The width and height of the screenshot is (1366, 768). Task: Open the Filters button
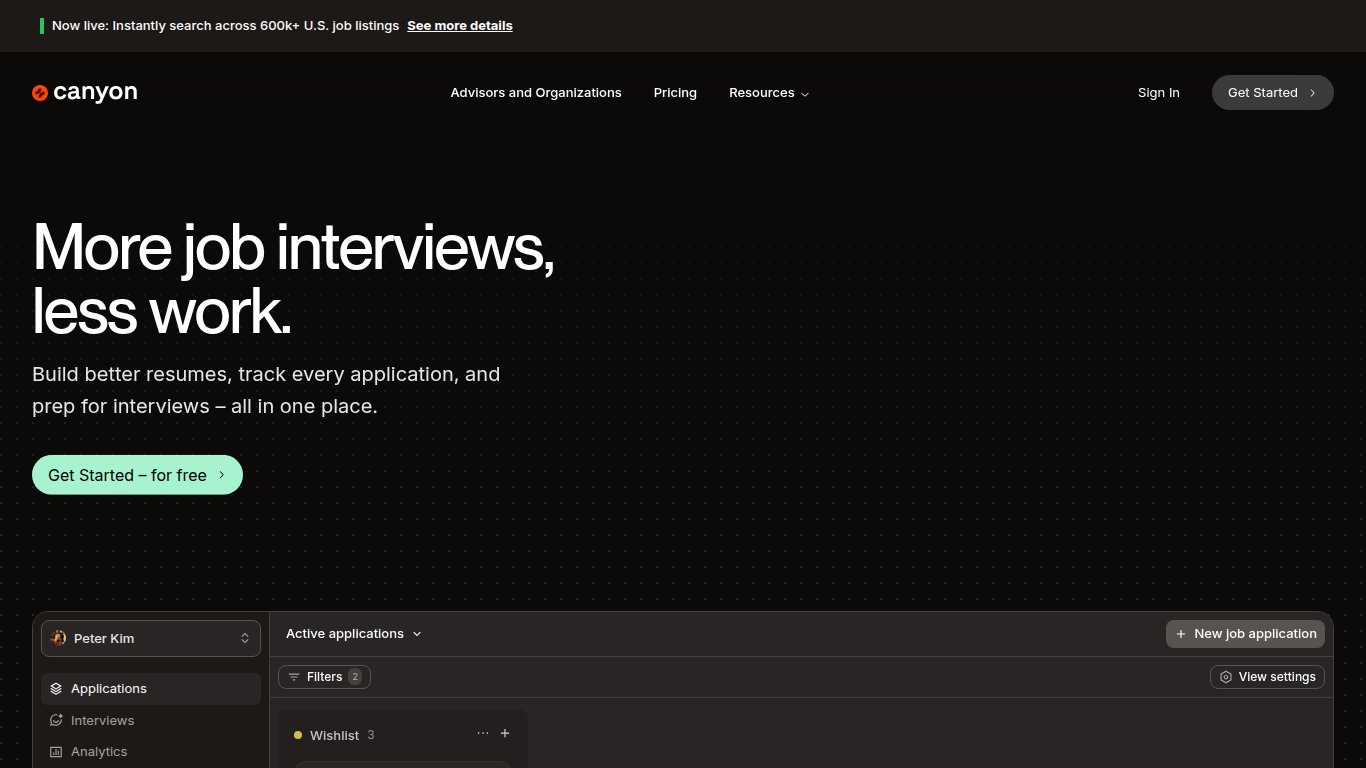[x=324, y=677]
